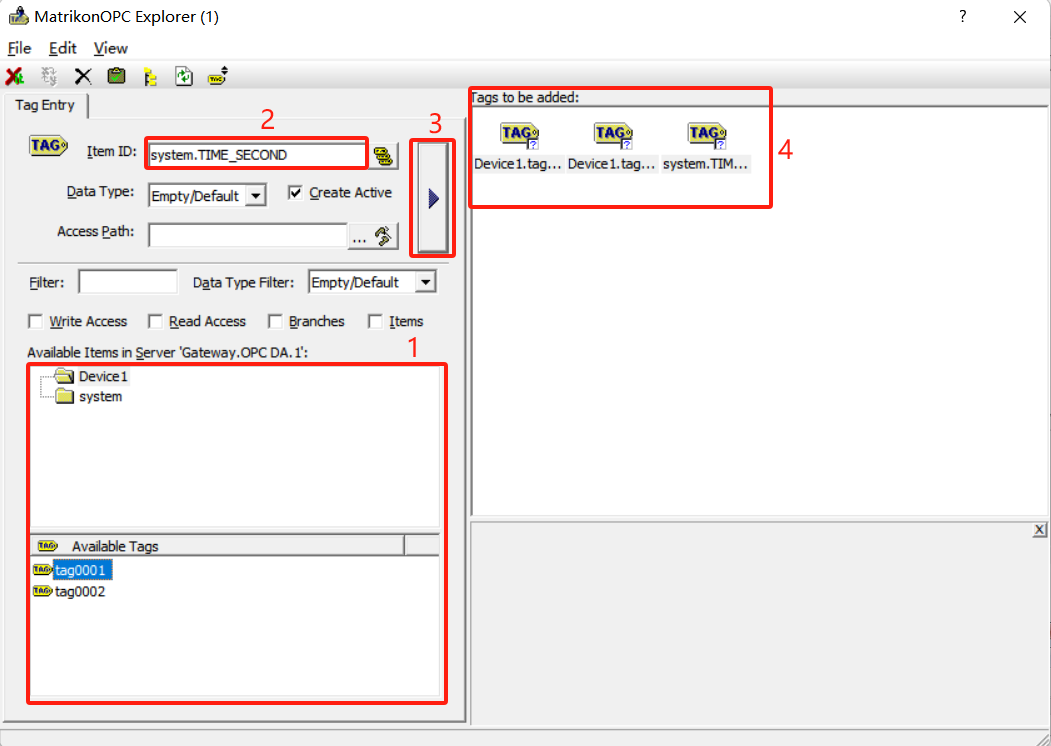
Task: Click the clipboard with green check icon
Action: [x=117, y=76]
